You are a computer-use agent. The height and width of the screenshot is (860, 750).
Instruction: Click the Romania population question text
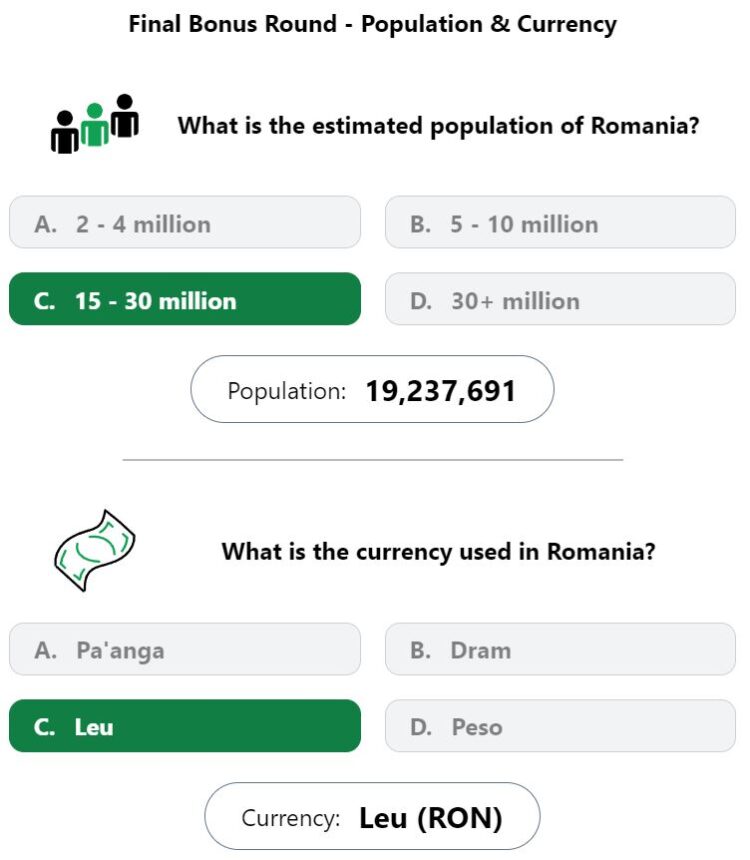[438, 126]
